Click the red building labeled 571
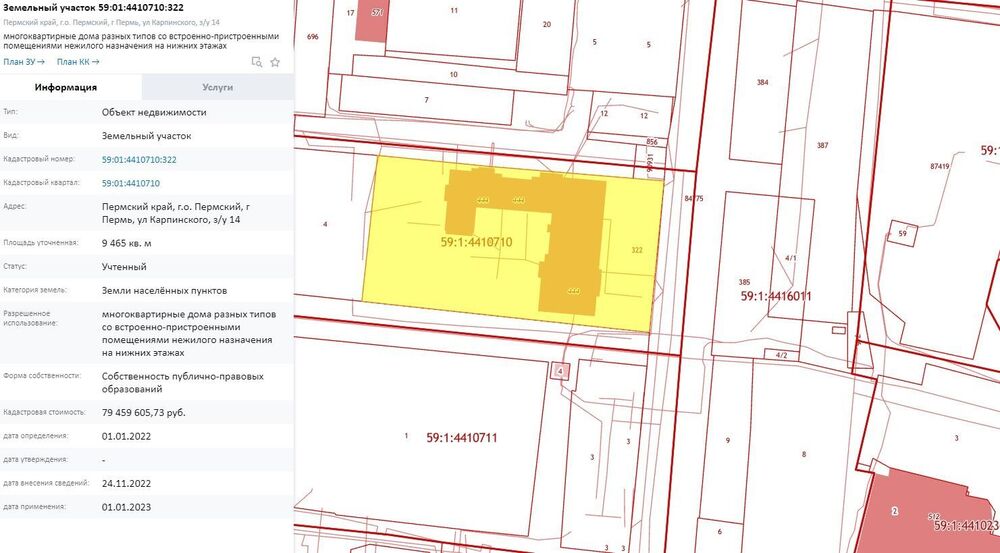 click(x=371, y=20)
